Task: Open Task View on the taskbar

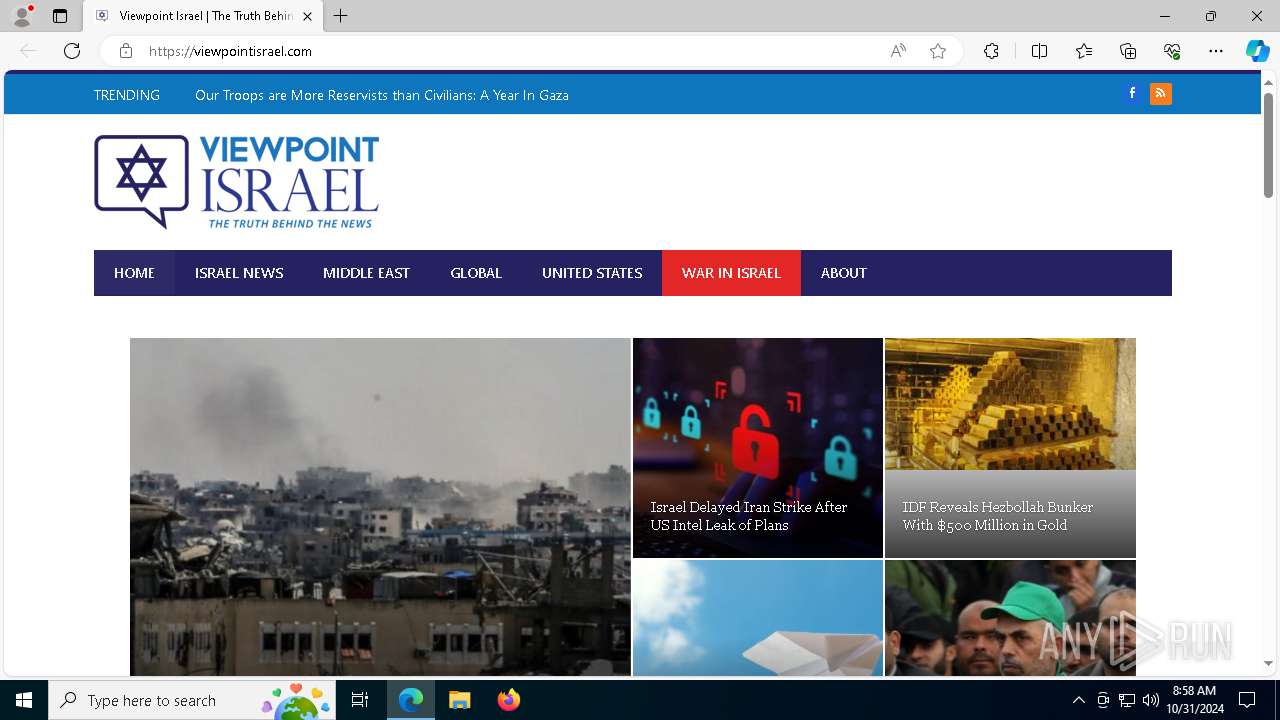Action: 360,700
